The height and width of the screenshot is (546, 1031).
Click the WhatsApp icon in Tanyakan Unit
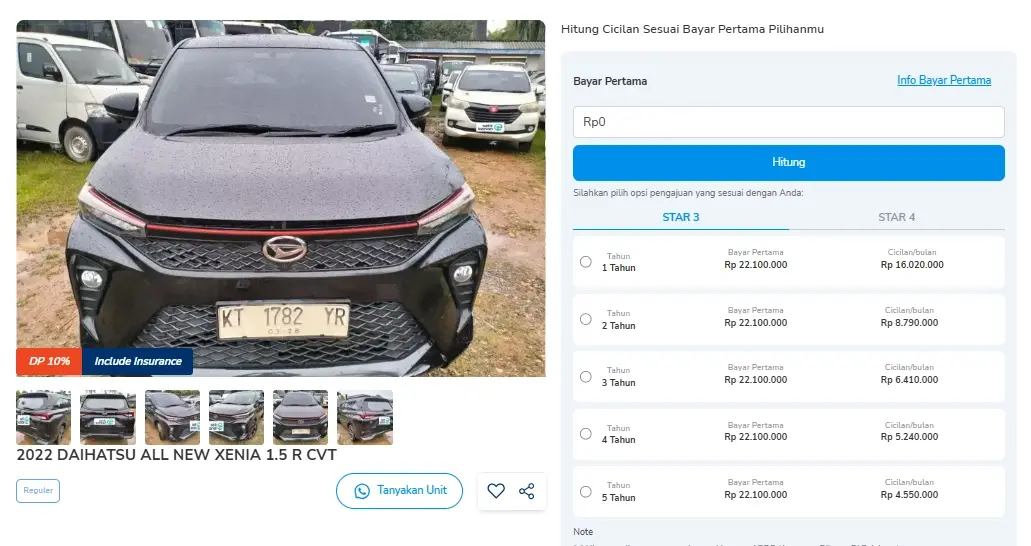[360, 491]
